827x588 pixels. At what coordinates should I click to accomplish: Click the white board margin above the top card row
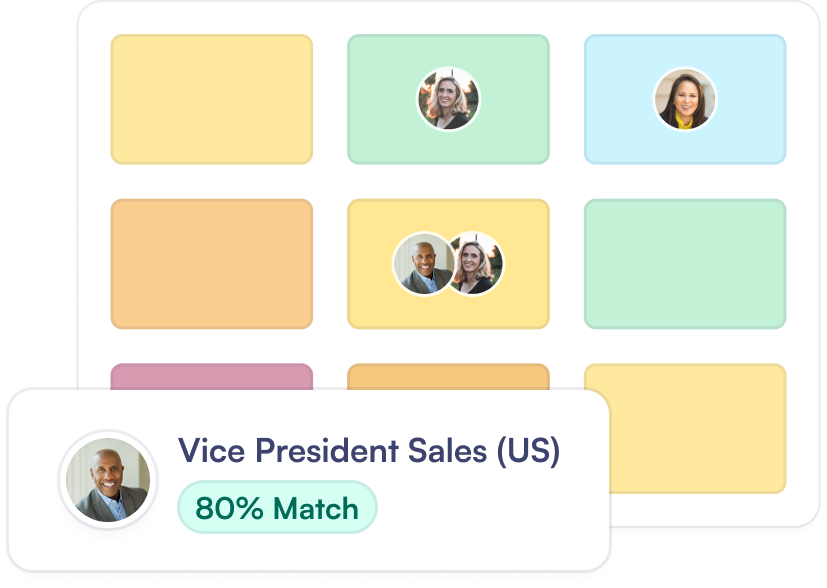click(x=448, y=18)
